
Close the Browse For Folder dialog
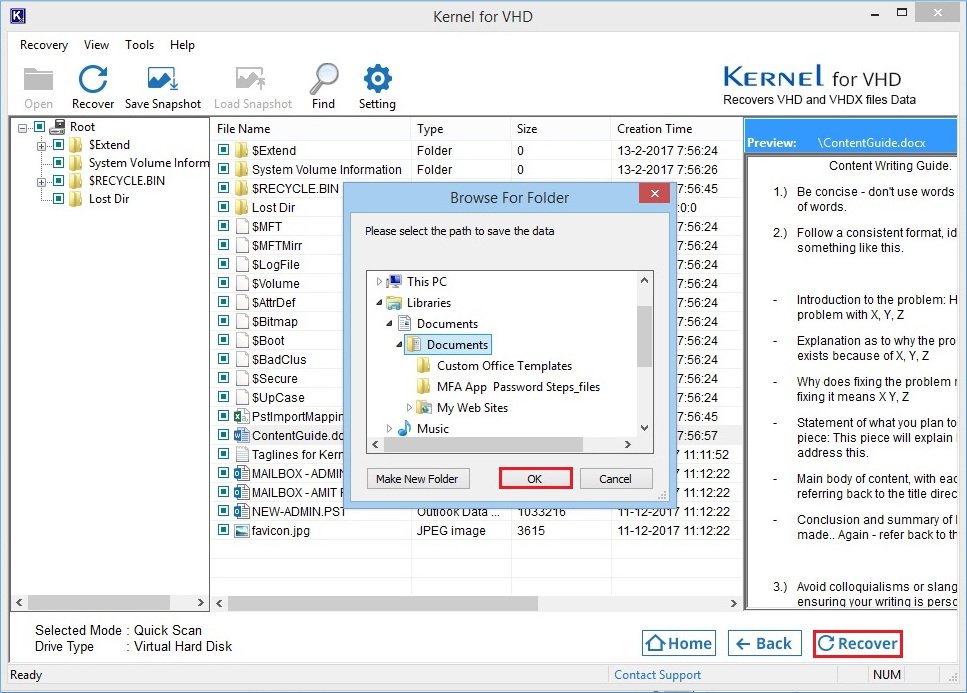point(654,194)
